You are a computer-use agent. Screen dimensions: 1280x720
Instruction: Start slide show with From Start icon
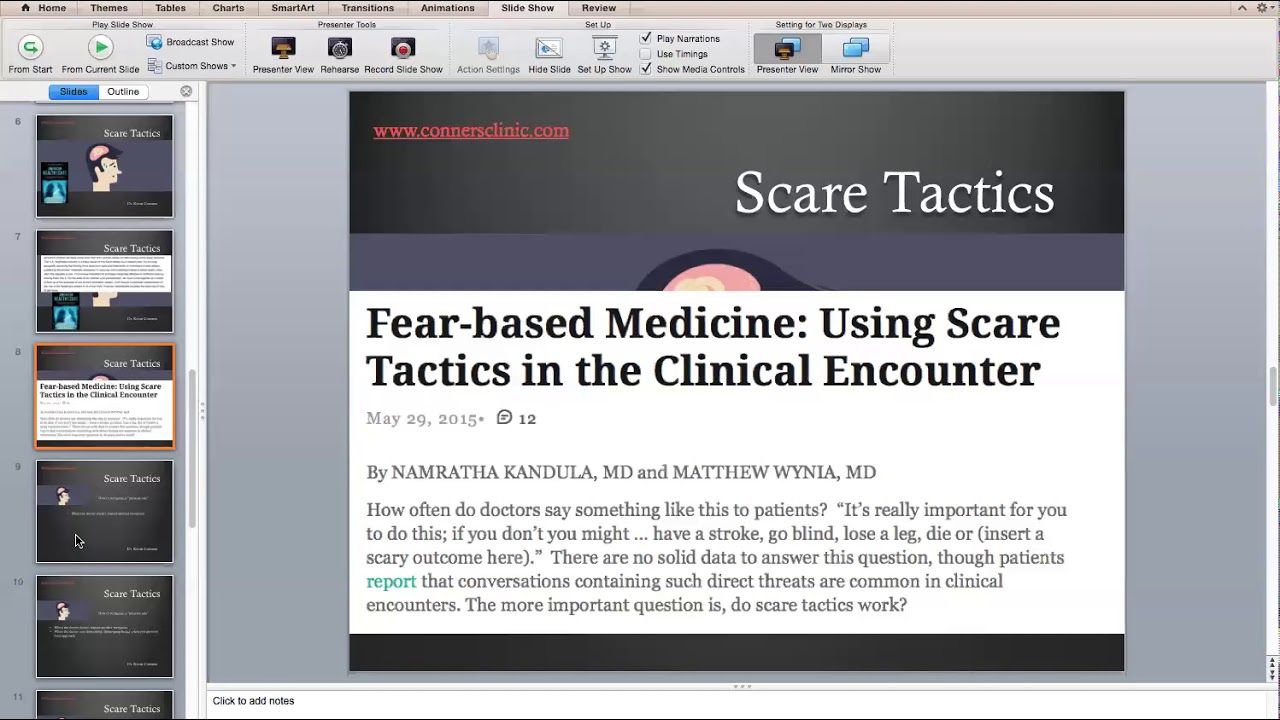(x=30, y=48)
